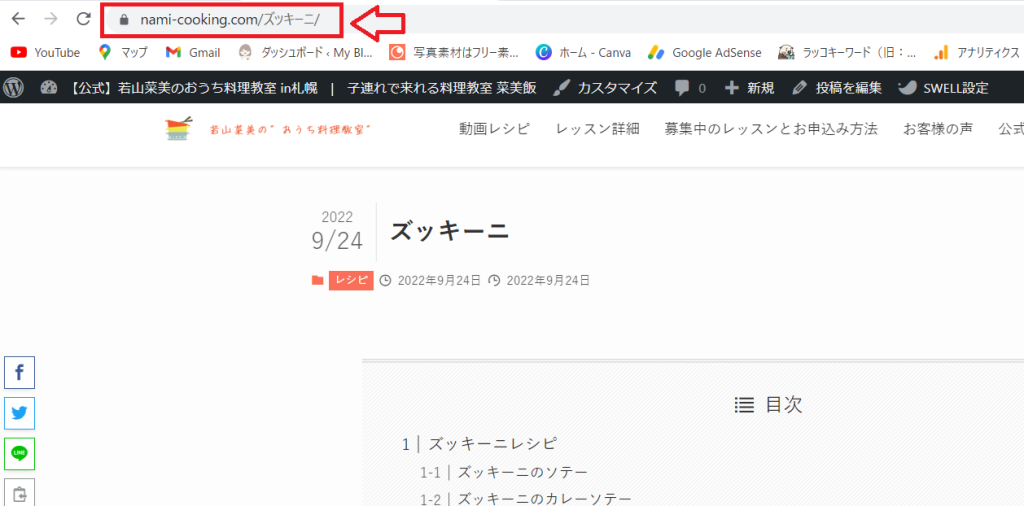Click the WordPress logo in admin bar

click(x=14, y=88)
